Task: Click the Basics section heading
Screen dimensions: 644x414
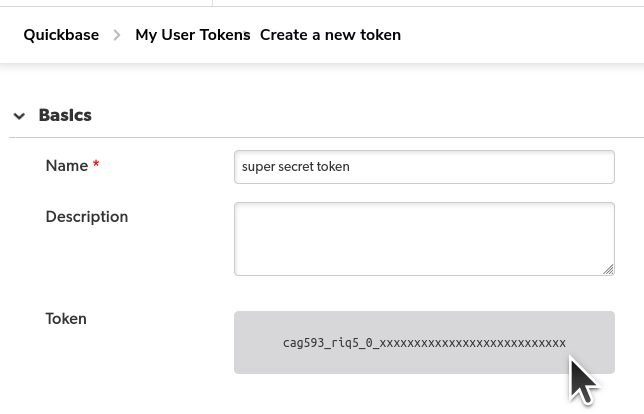Action: click(x=65, y=115)
